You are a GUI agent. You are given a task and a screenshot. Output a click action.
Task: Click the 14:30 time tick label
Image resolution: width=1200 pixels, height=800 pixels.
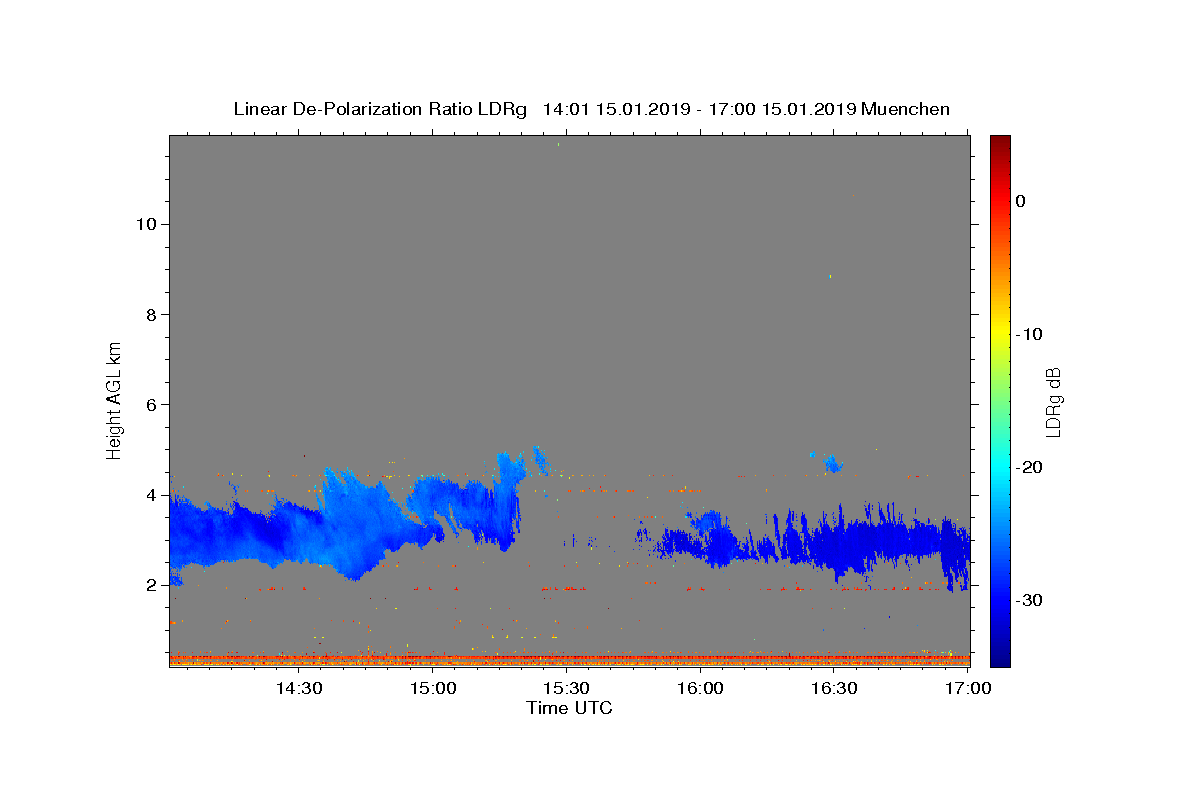(299, 688)
